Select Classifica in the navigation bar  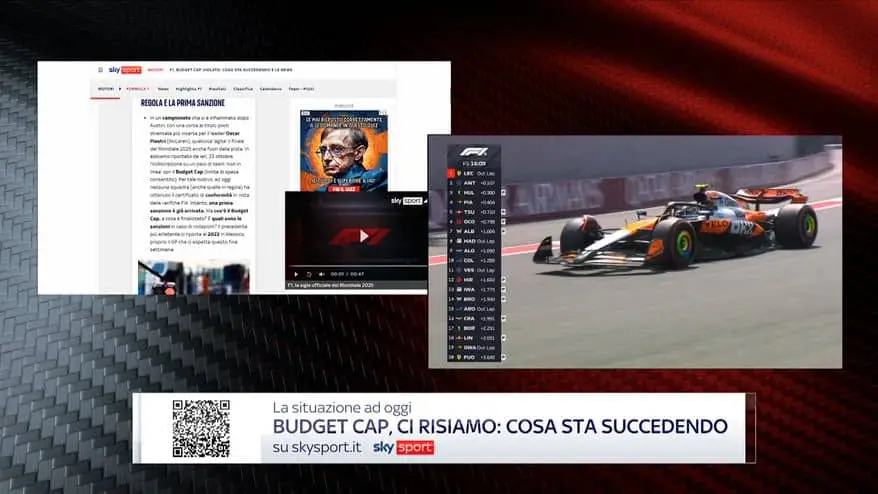243,89
